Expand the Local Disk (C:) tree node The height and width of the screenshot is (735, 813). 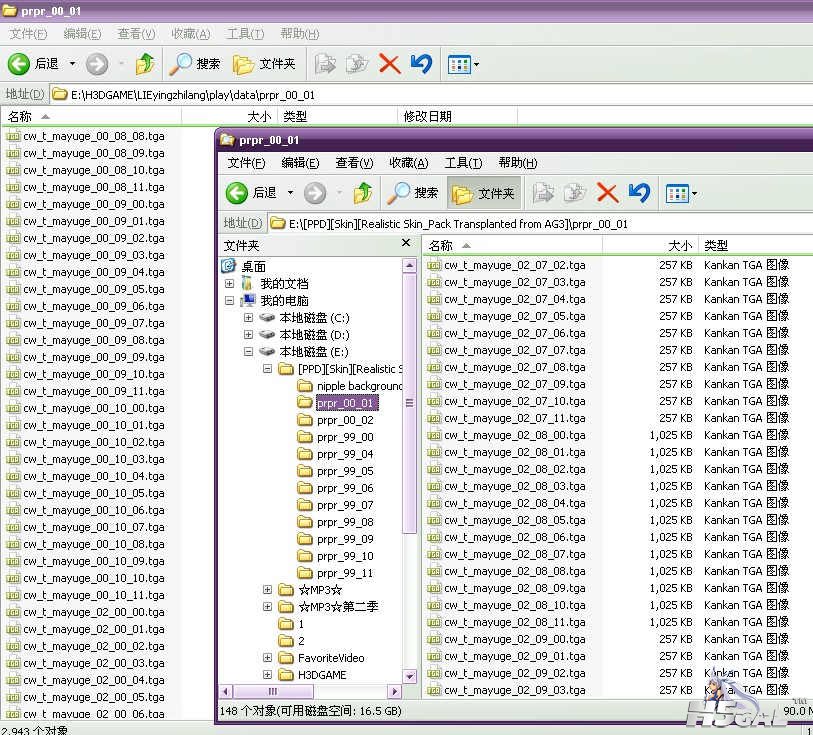(248, 317)
